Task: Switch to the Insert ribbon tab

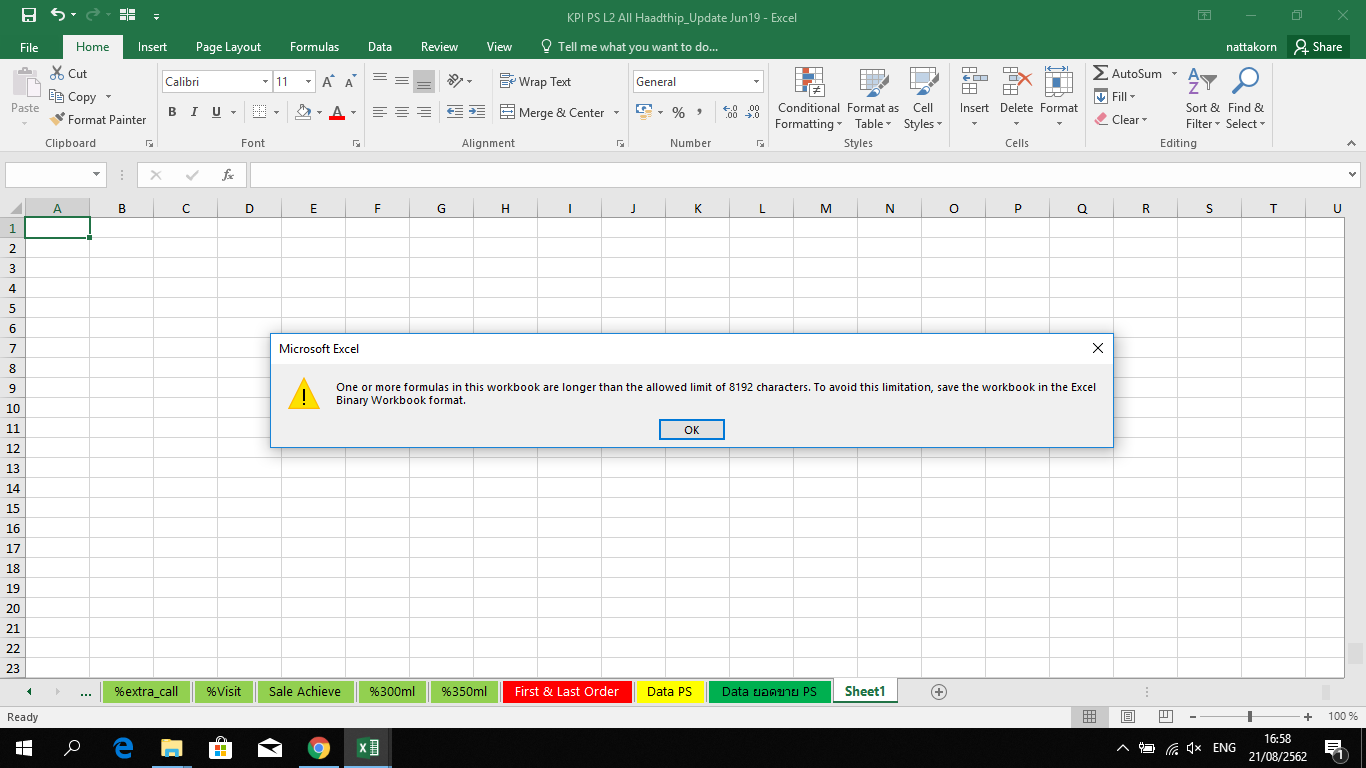Action: (152, 47)
